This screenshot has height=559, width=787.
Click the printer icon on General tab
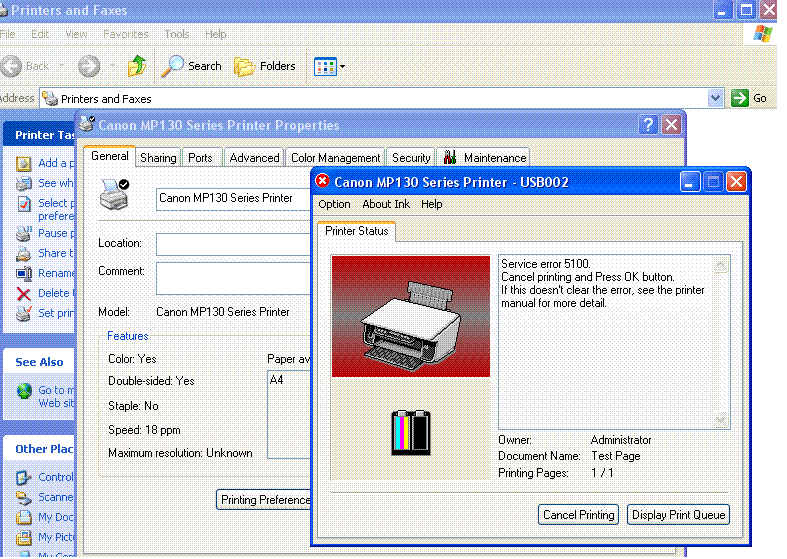coord(114,194)
